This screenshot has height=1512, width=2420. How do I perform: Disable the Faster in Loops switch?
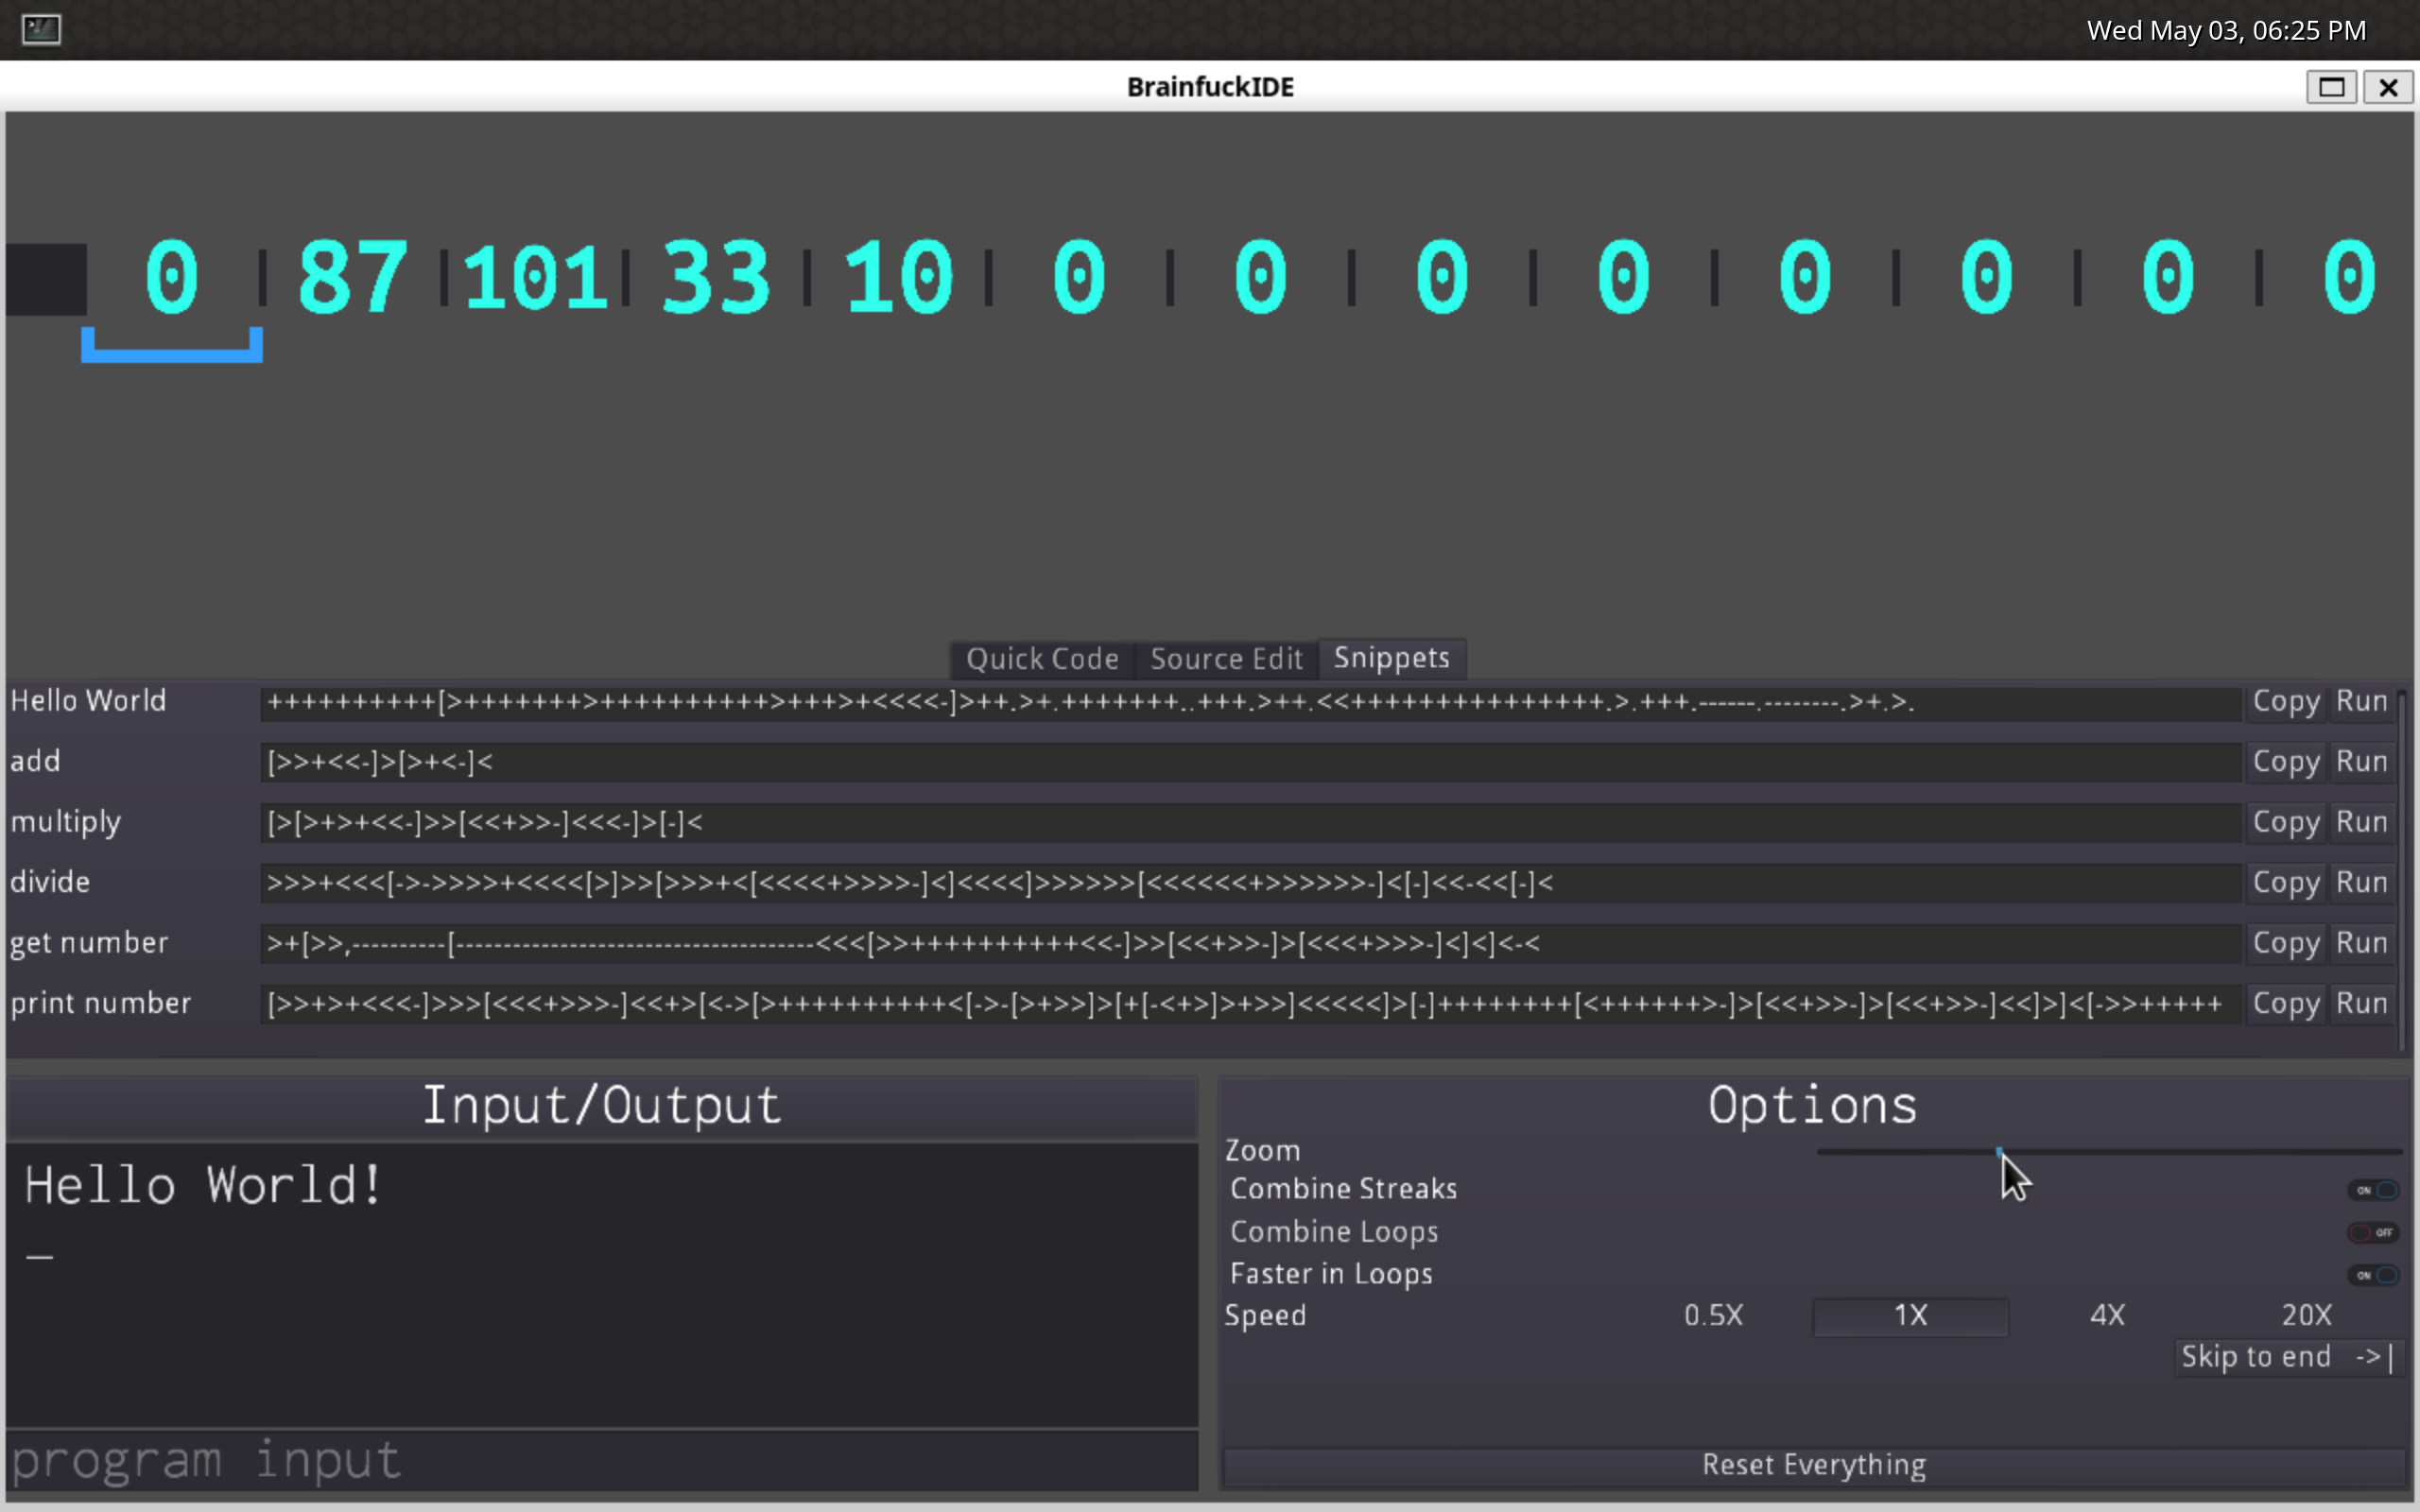click(x=2373, y=1275)
